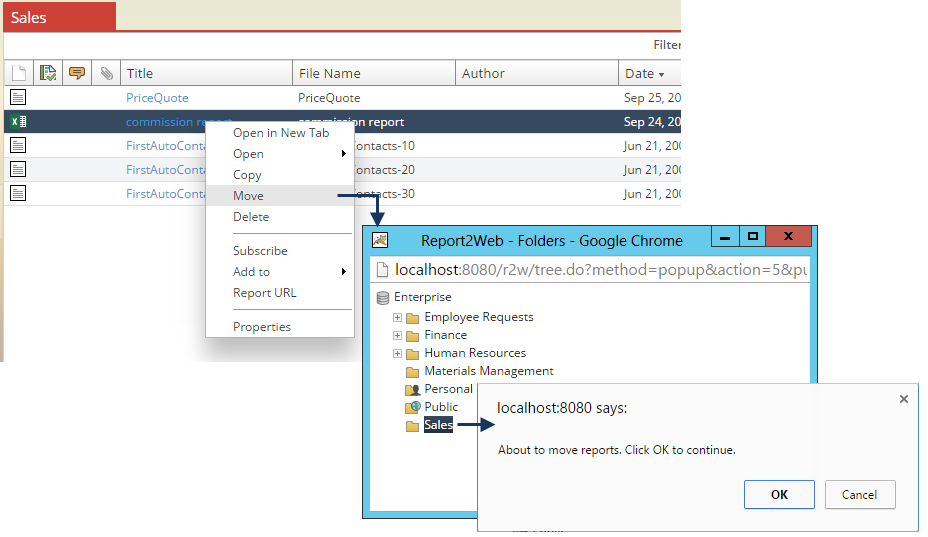Image resolution: width=928 pixels, height=537 pixels.
Task: Click the Enterprise database icon in tree
Action: [x=383, y=297]
